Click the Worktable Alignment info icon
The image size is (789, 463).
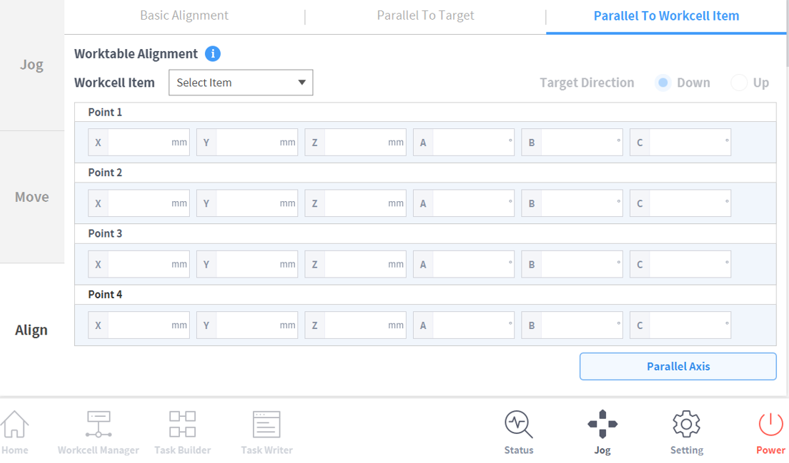point(212,53)
